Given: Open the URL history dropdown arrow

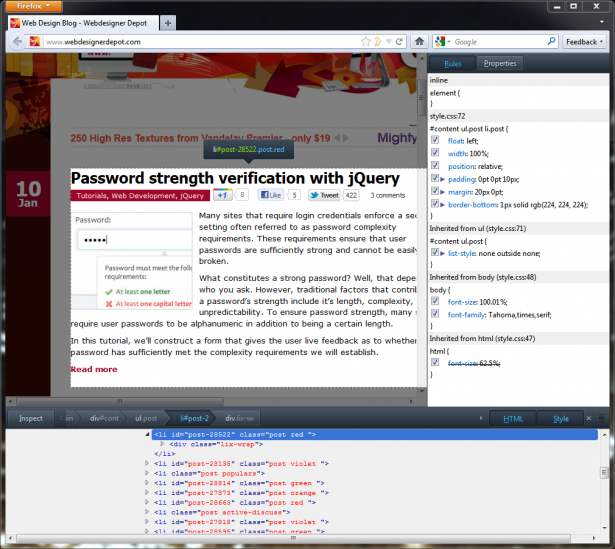Looking at the screenshot, I should pos(389,41).
